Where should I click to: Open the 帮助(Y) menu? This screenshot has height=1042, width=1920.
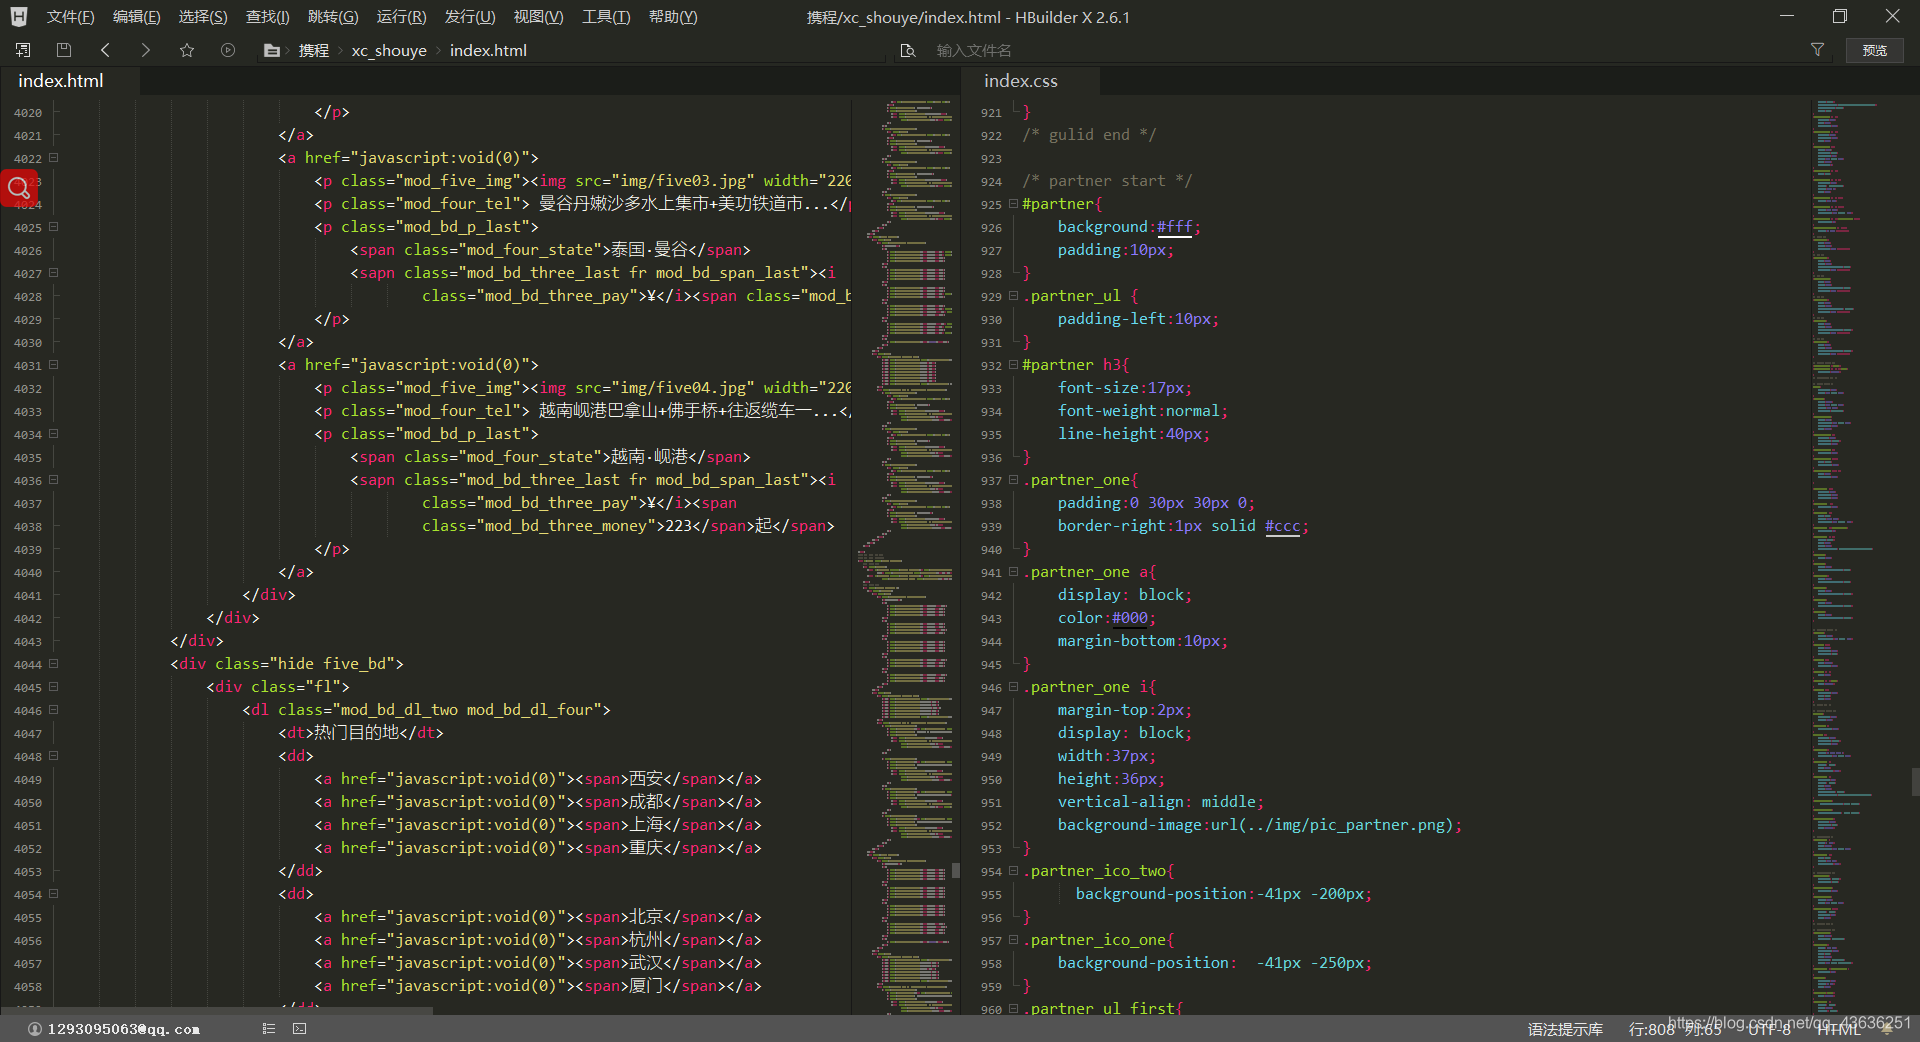click(673, 17)
